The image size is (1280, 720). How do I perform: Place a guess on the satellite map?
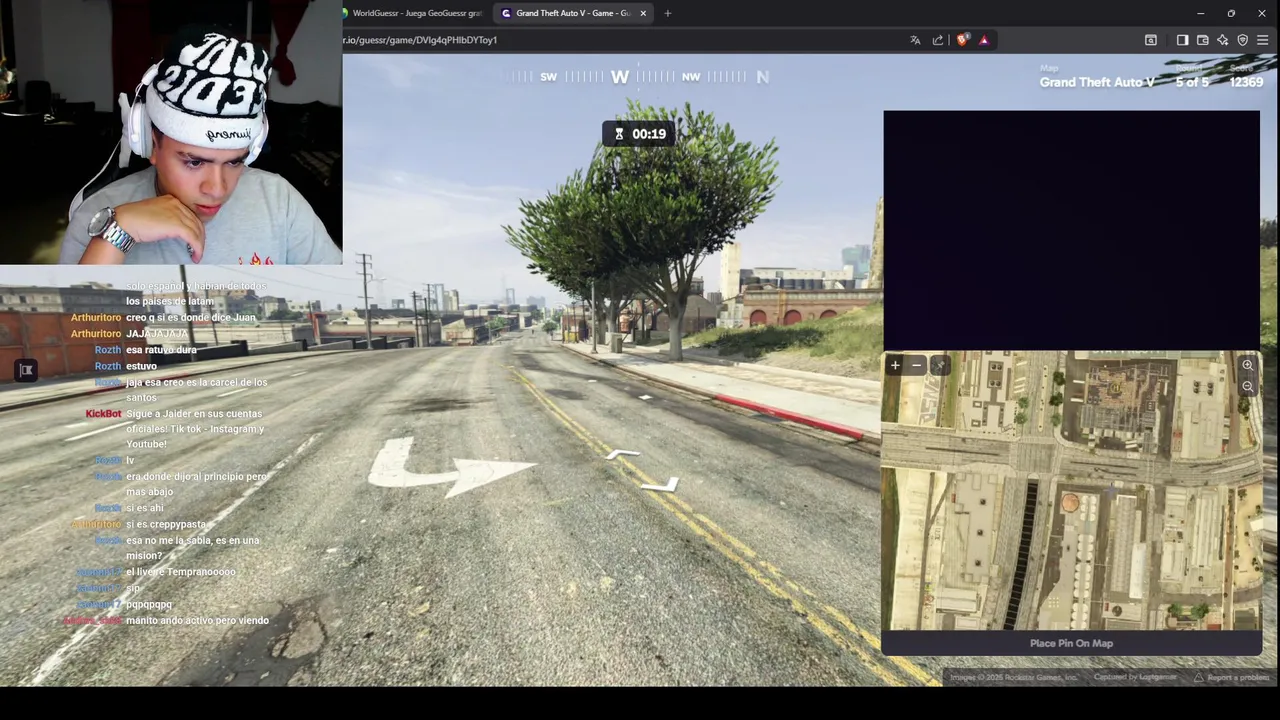click(x=1071, y=490)
